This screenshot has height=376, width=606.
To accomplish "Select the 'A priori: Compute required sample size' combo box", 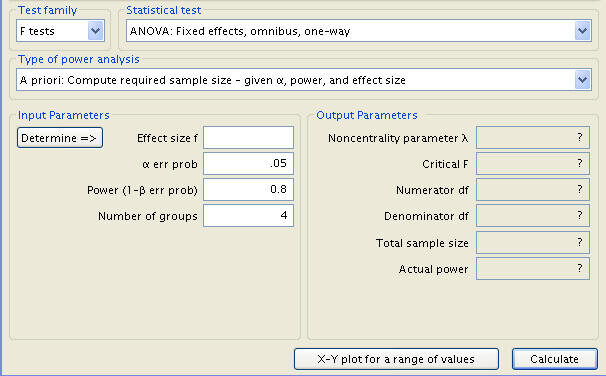I will click(x=304, y=80).
